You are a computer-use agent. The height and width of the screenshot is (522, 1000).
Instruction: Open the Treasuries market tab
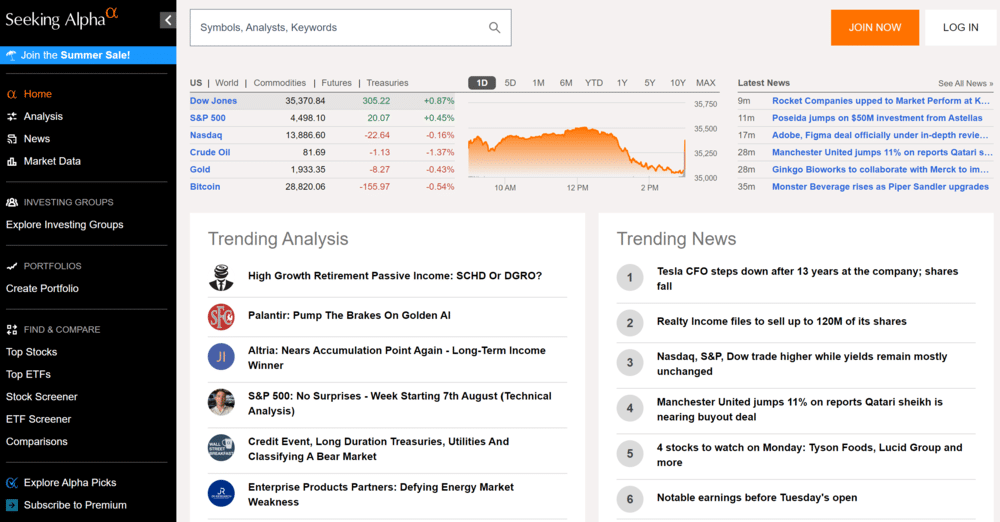(x=387, y=83)
